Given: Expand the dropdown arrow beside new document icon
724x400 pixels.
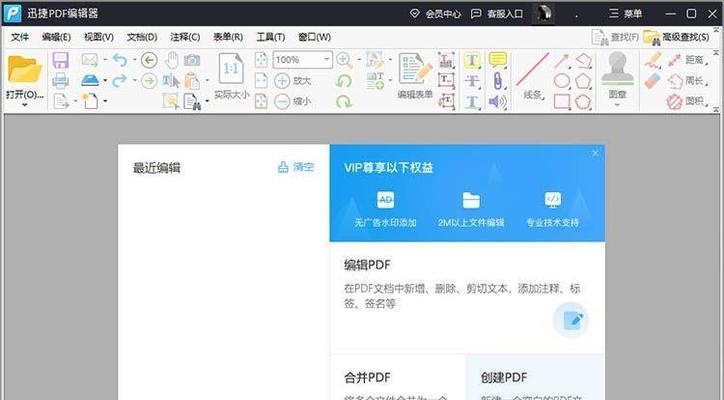Looking at the screenshot, I should (x=105, y=101).
